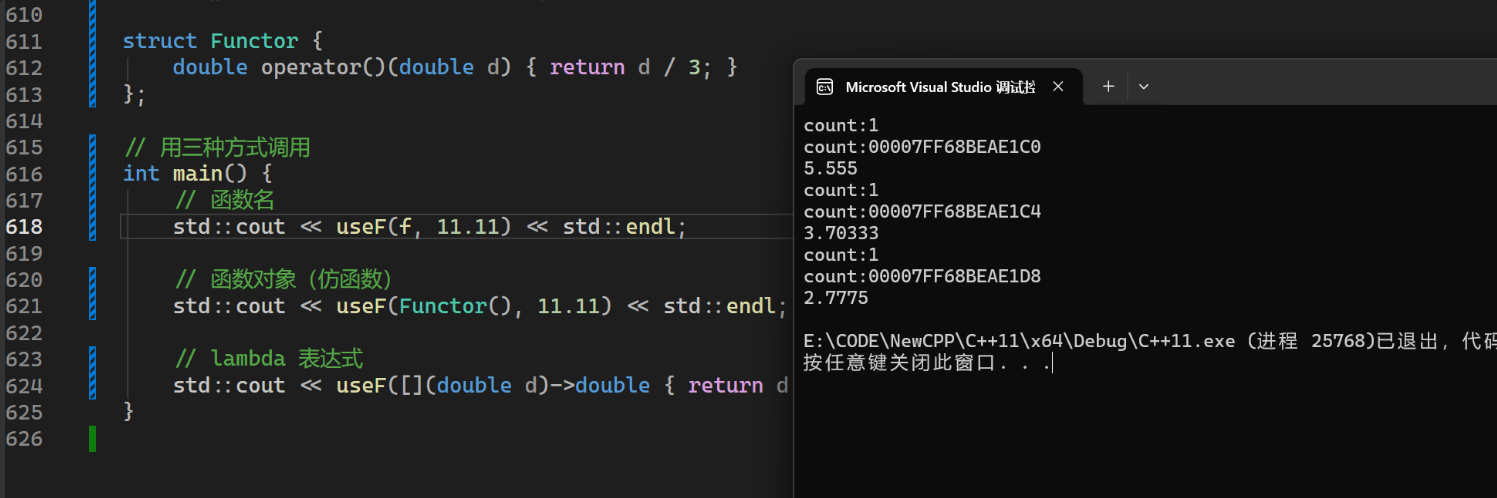
Task: Select line number 621 in the gutter
Action: coord(24,306)
